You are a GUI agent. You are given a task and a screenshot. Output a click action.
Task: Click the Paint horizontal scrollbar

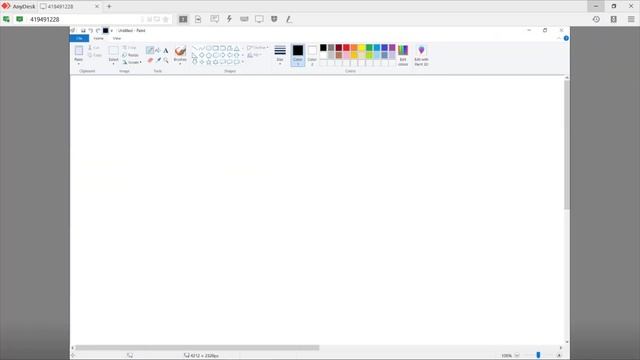tap(197, 348)
